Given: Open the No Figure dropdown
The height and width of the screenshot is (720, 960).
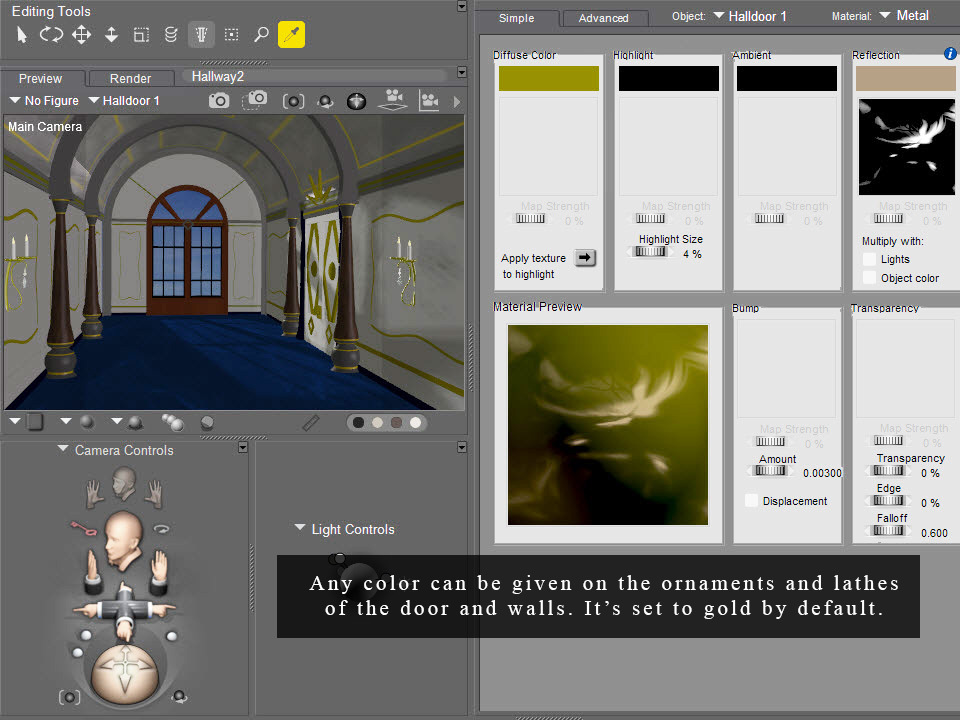Looking at the screenshot, I should (44, 100).
